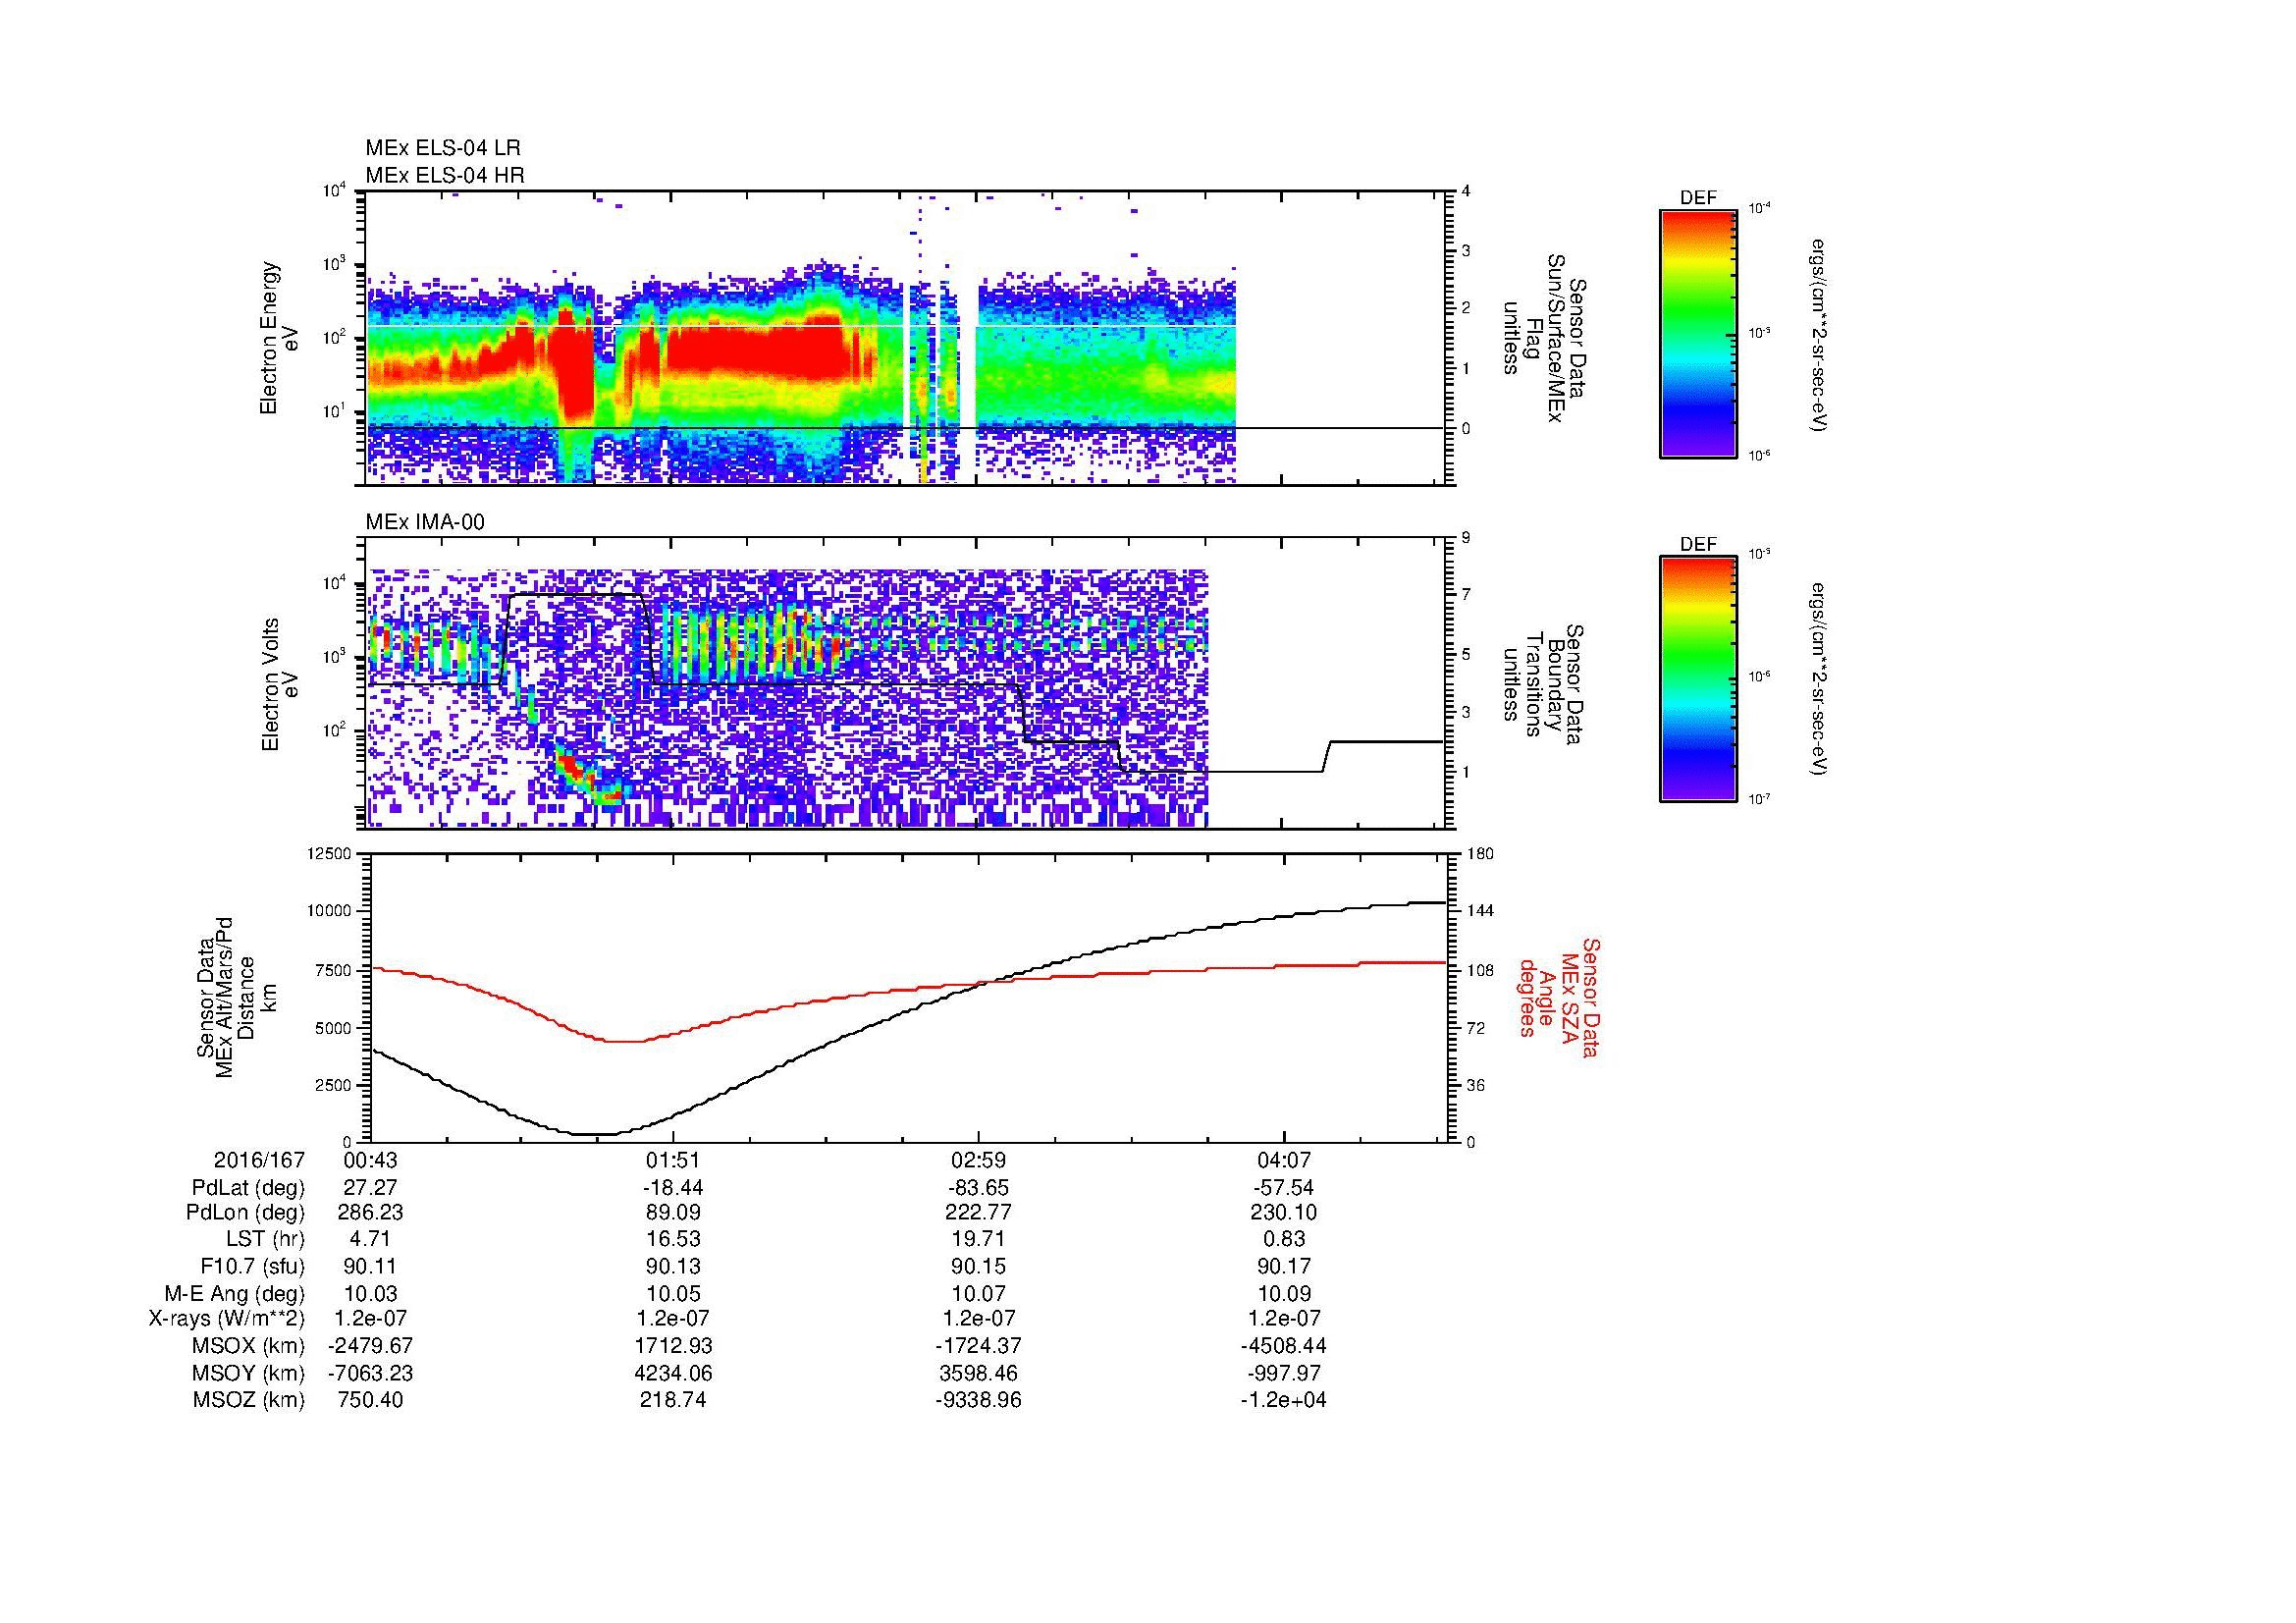Click the LST value '16.53'

click(673, 1240)
